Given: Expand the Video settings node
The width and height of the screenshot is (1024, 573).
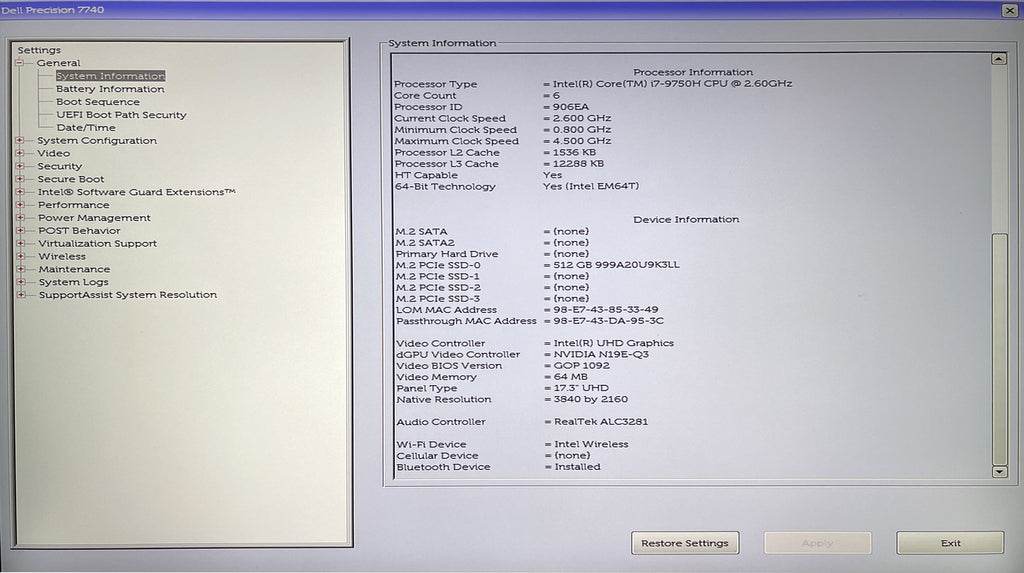Looking at the screenshot, I should [20, 153].
